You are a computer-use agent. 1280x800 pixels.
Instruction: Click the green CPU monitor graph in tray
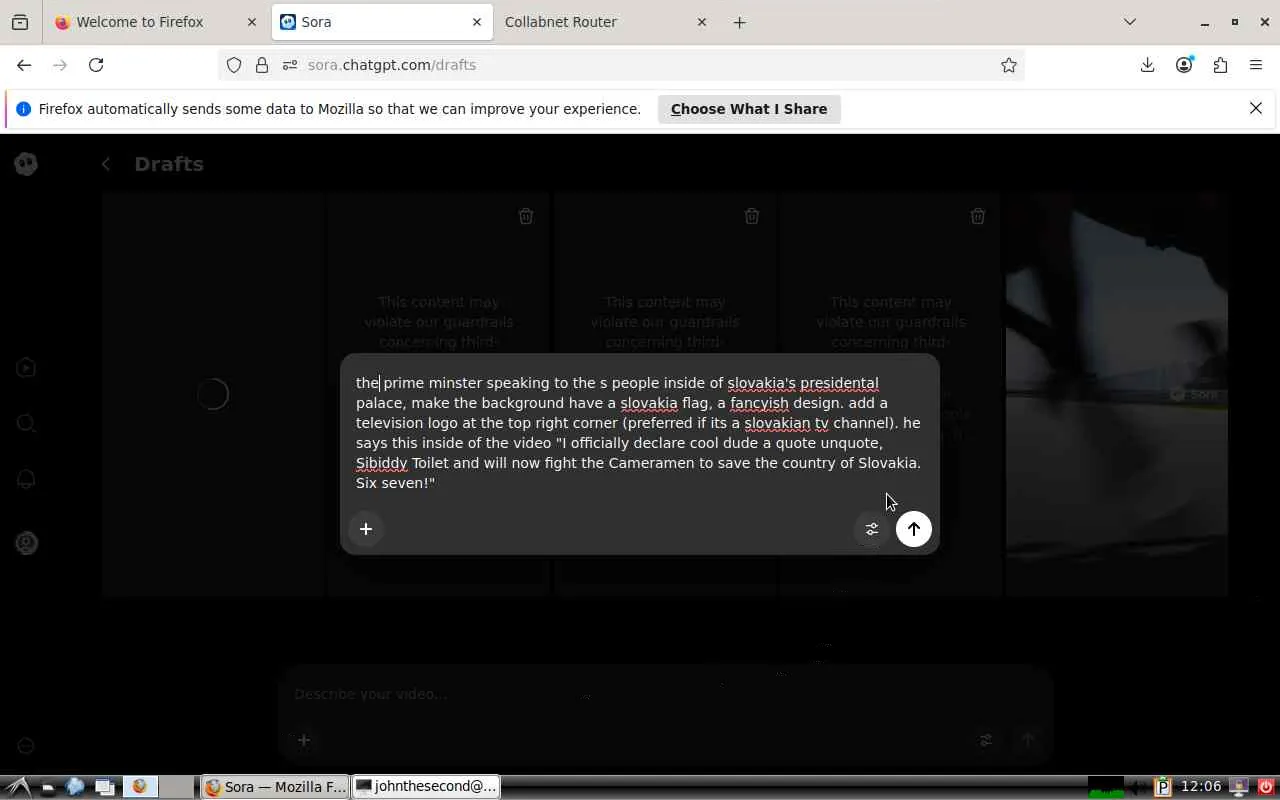(x=1107, y=787)
